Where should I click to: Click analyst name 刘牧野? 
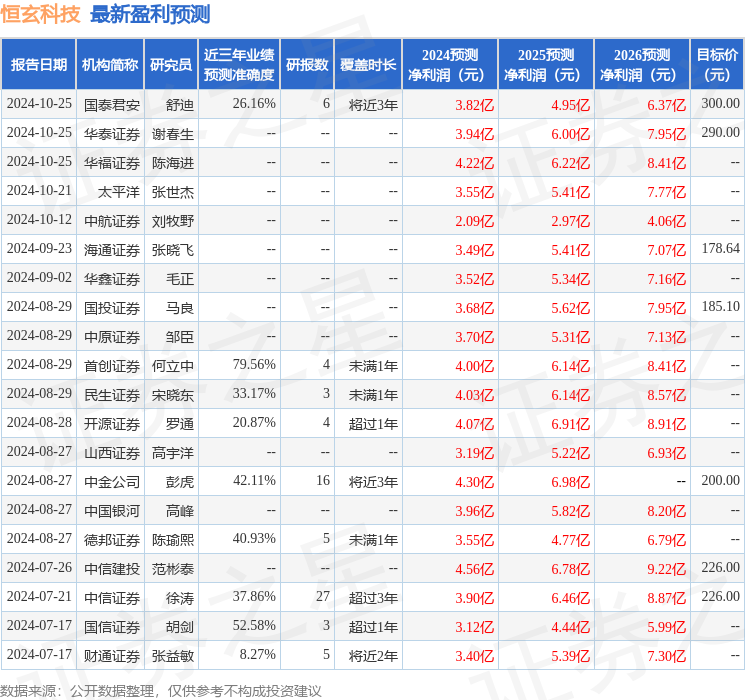coord(173,221)
